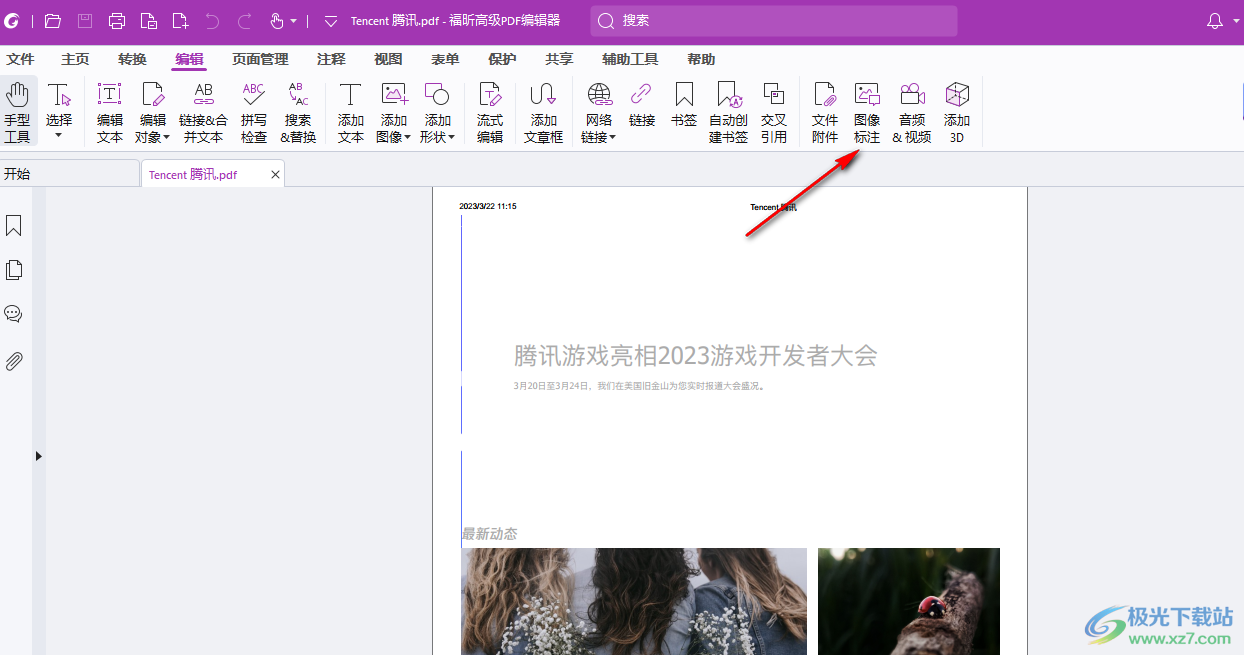Click the photo of two women with flowers

(634, 601)
